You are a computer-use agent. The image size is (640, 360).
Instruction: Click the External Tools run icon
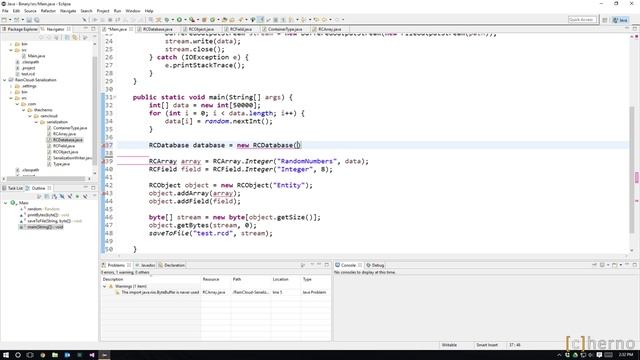click(x=191, y=20)
